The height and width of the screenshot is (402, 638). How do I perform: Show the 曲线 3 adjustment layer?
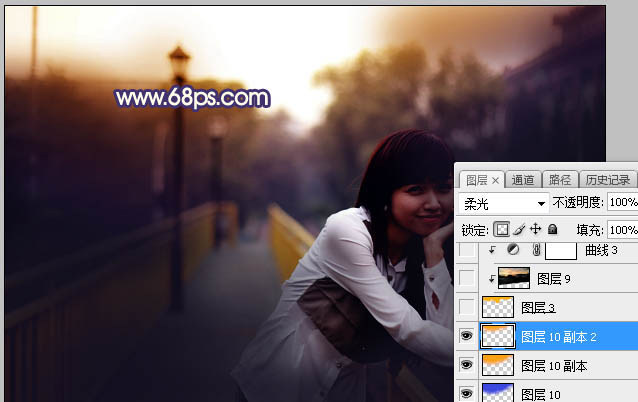(x=467, y=250)
